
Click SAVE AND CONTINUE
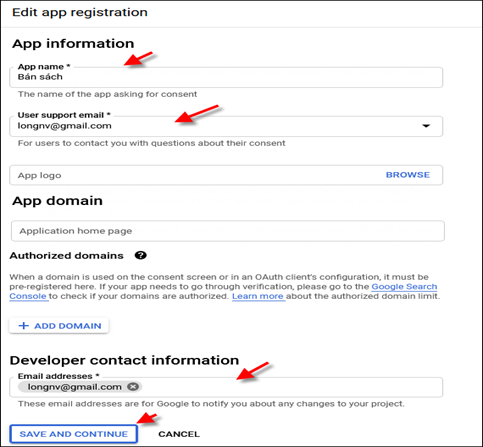(x=74, y=434)
